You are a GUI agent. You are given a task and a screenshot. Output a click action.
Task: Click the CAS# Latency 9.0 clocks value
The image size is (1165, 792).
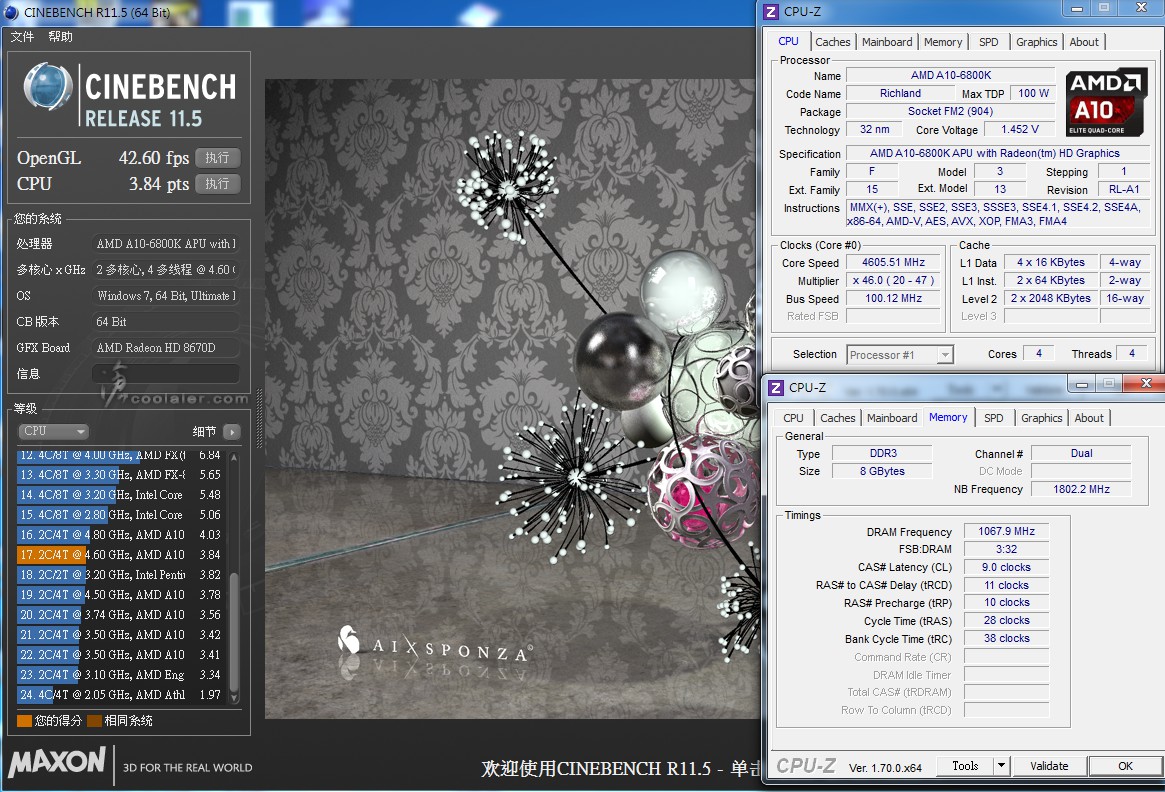click(x=1007, y=567)
